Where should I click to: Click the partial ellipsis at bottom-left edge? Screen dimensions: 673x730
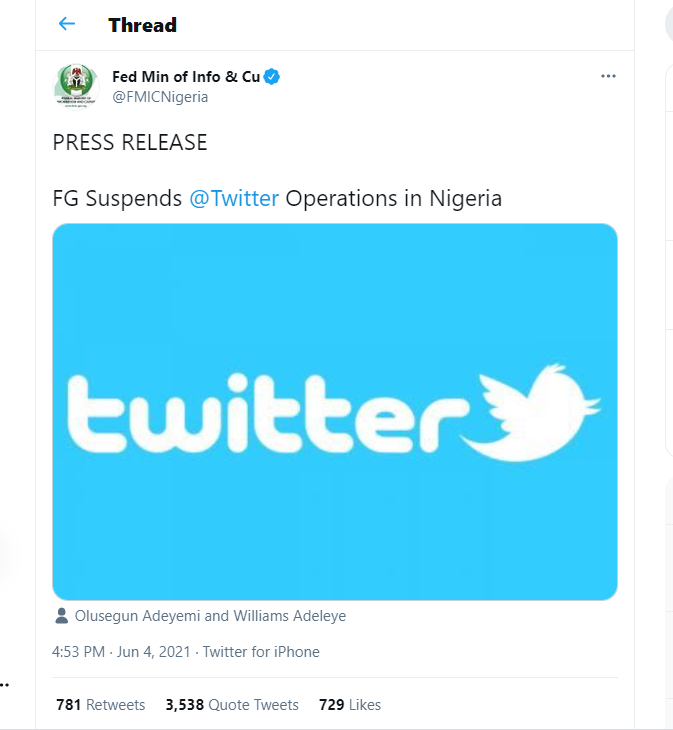click(5, 685)
